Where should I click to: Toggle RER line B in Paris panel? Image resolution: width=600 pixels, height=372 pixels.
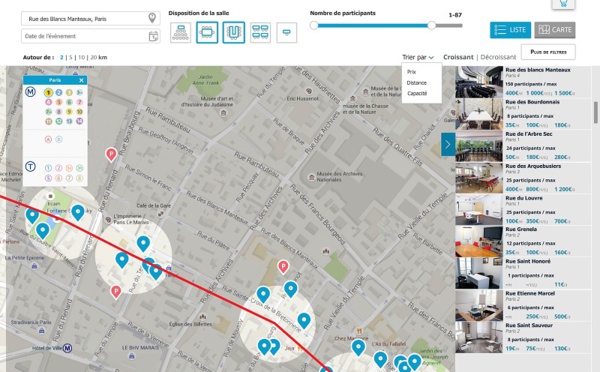pyautogui.click(x=59, y=139)
